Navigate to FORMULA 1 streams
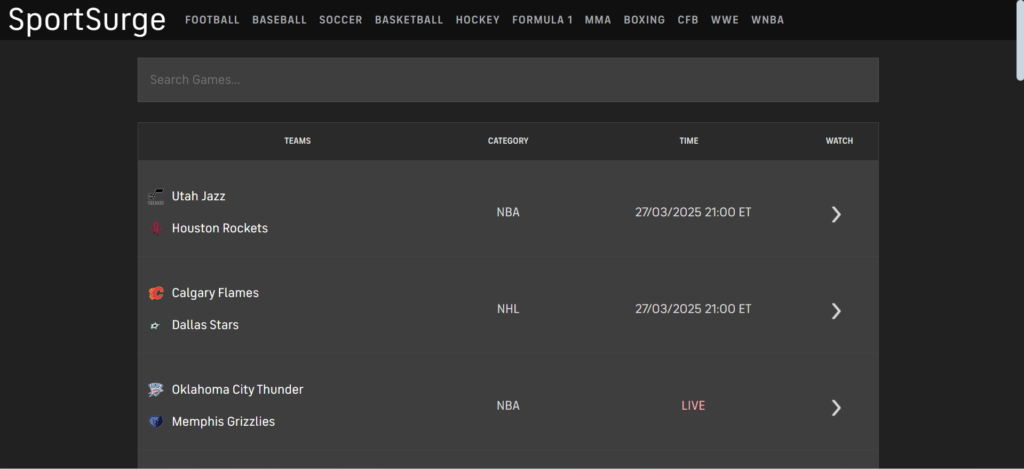 click(542, 20)
